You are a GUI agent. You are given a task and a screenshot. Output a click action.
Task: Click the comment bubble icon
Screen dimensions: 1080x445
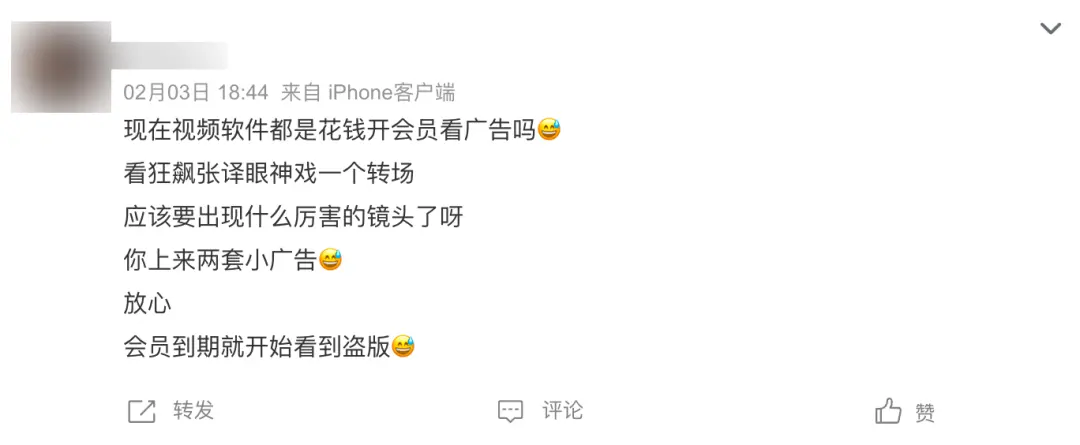tap(510, 411)
